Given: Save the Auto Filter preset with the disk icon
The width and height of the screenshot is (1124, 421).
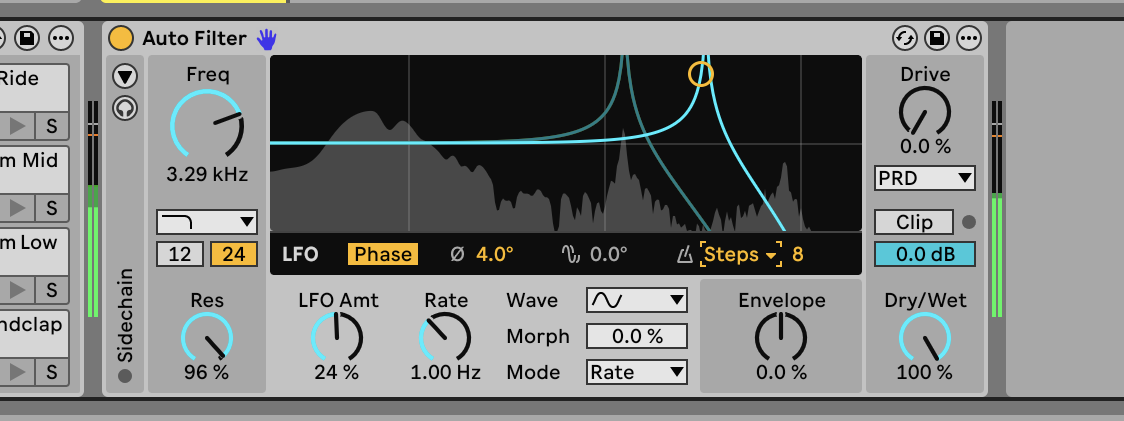Looking at the screenshot, I should pyautogui.click(x=937, y=38).
